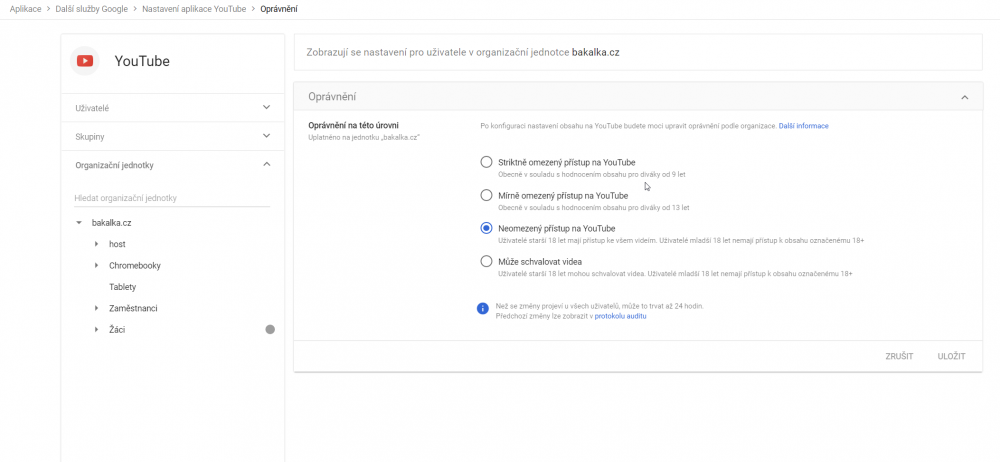Open Nastavení aplikace YouTube breadcrumb
Image resolution: width=1000 pixels, height=462 pixels.
pos(194,9)
